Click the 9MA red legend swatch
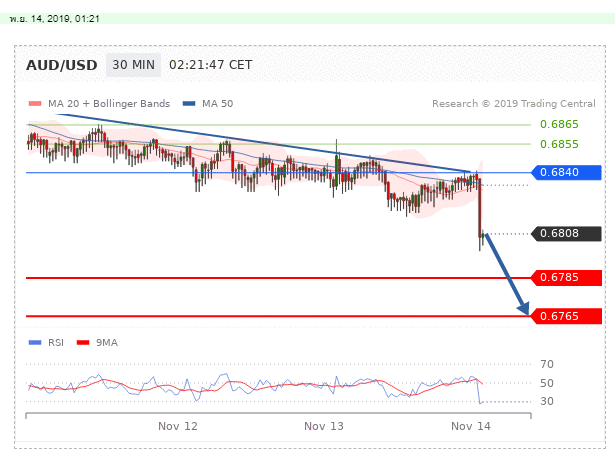 pyautogui.click(x=83, y=343)
